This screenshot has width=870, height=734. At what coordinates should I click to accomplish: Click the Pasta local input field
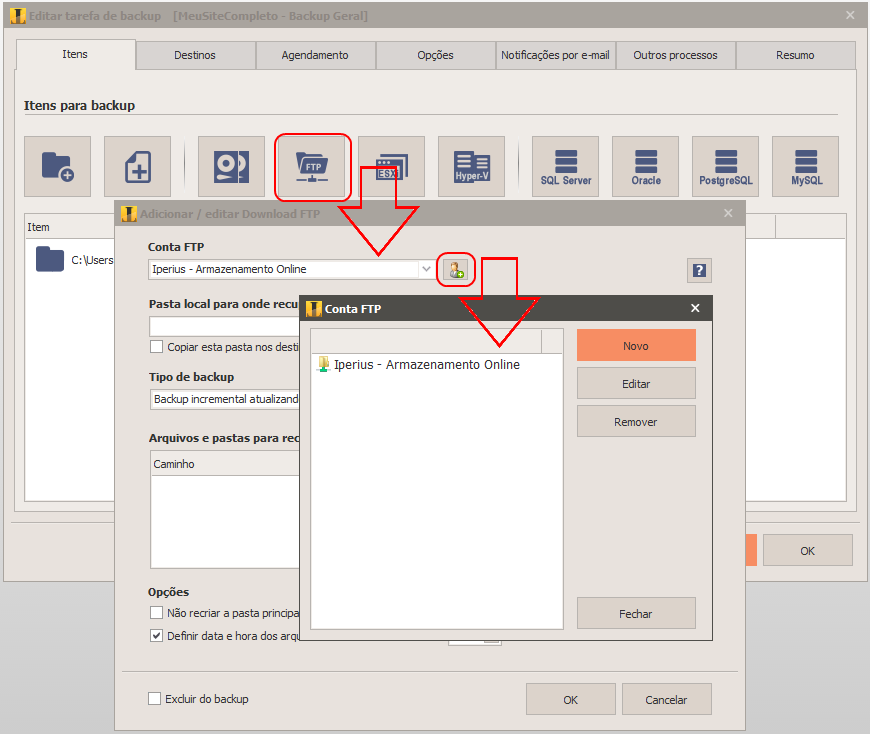pyautogui.click(x=225, y=326)
